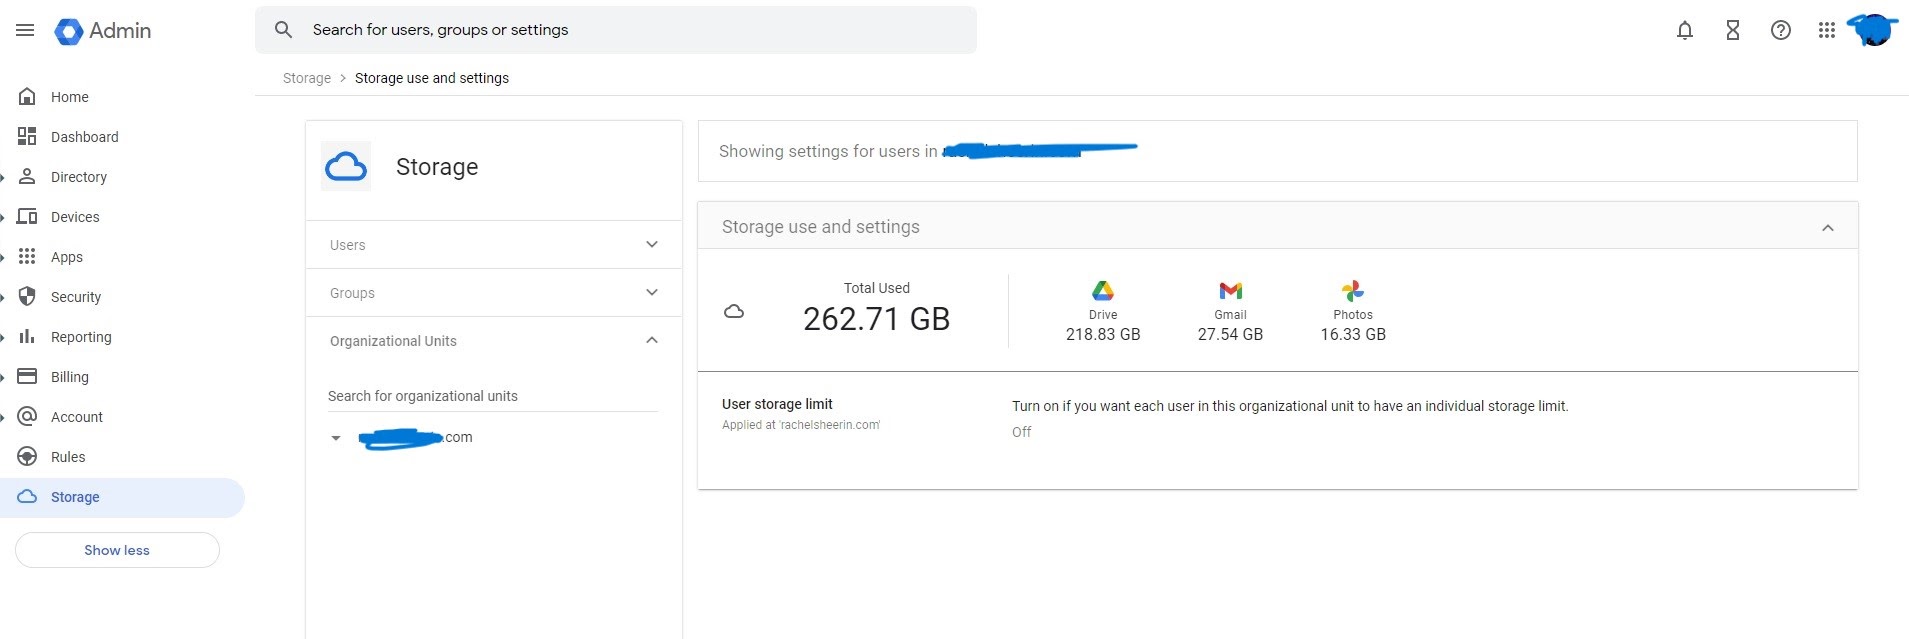
Task: Open Security in the sidebar
Action: (76, 297)
